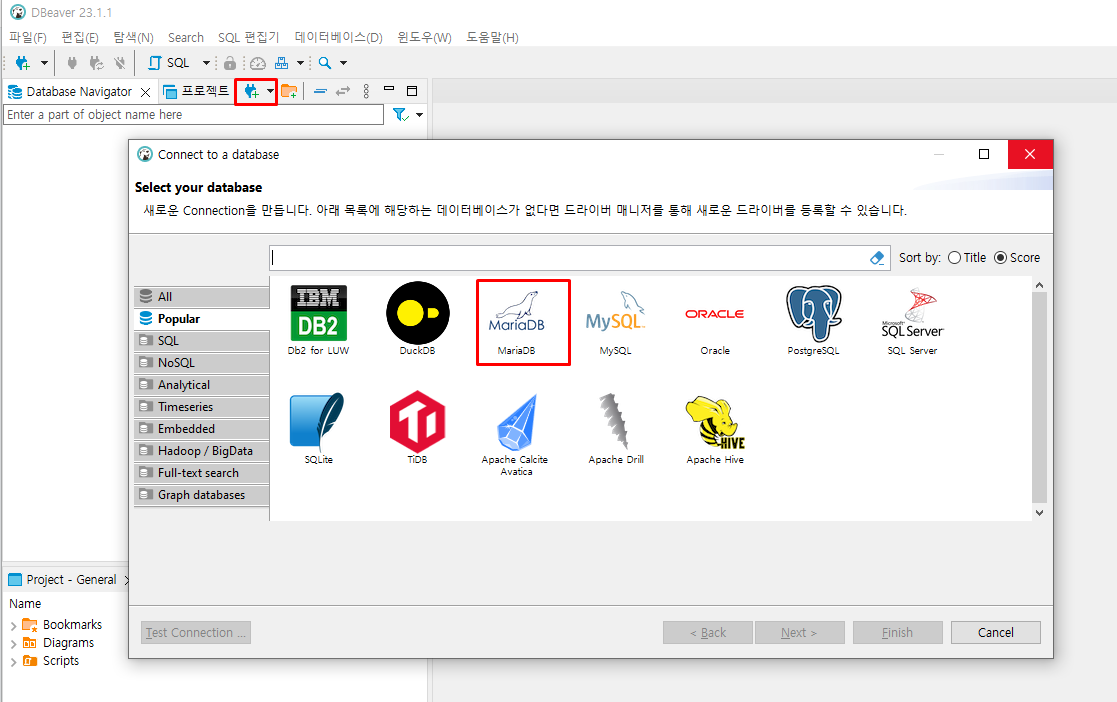
Task: Open the SQL 편집기 menu
Action: click(249, 37)
